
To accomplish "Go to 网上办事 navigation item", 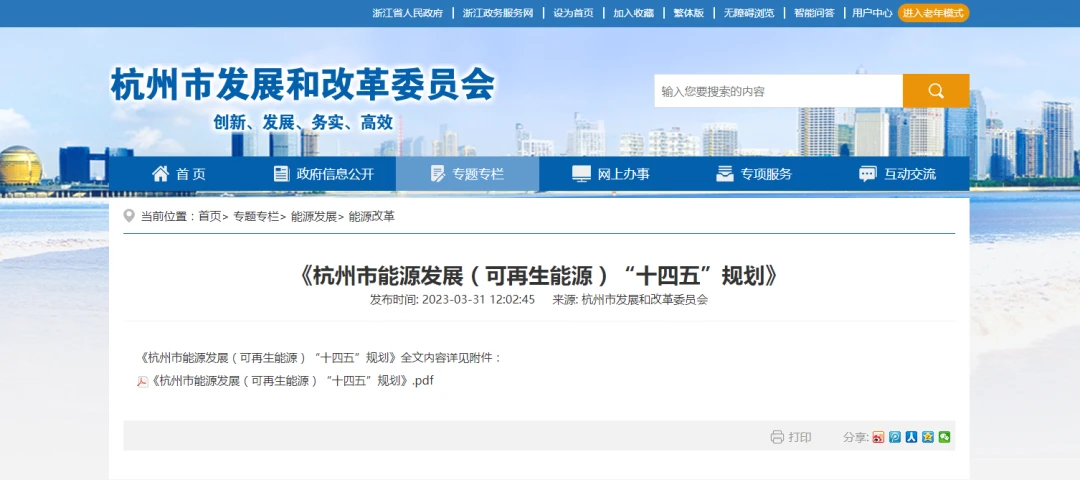I will [611, 174].
